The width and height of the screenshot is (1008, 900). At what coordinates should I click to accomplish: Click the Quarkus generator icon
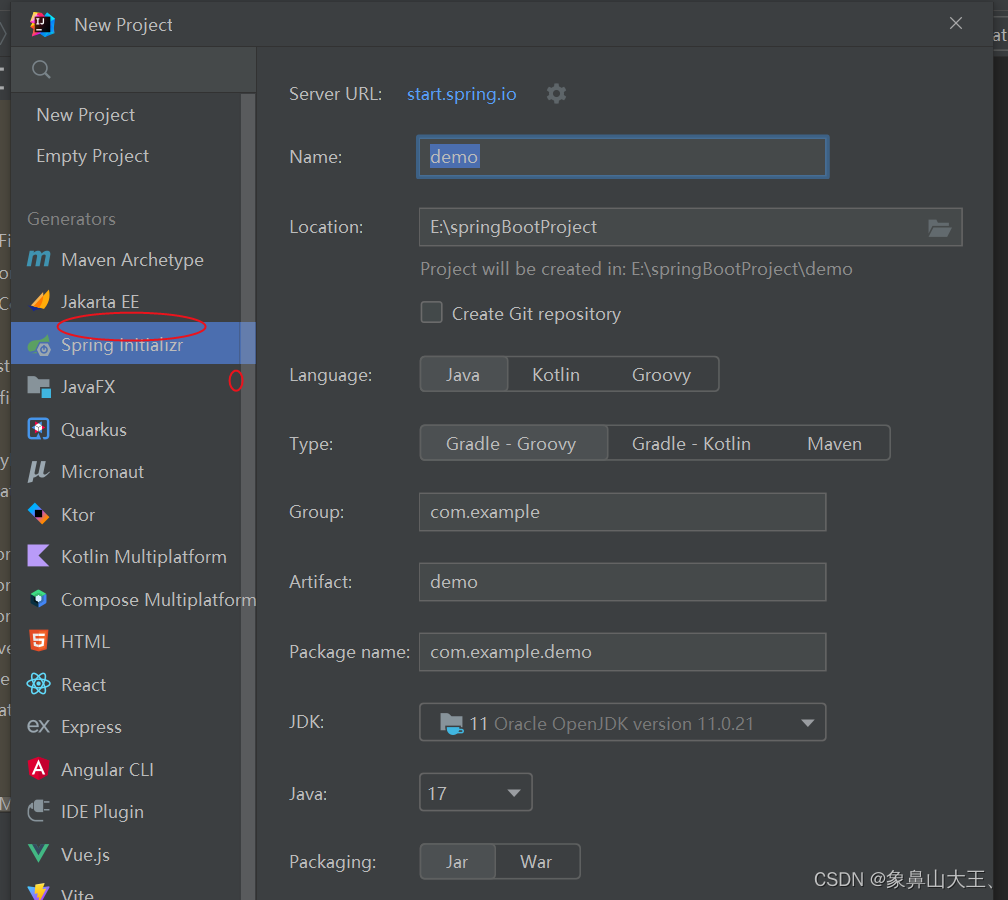(x=39, y=429)
